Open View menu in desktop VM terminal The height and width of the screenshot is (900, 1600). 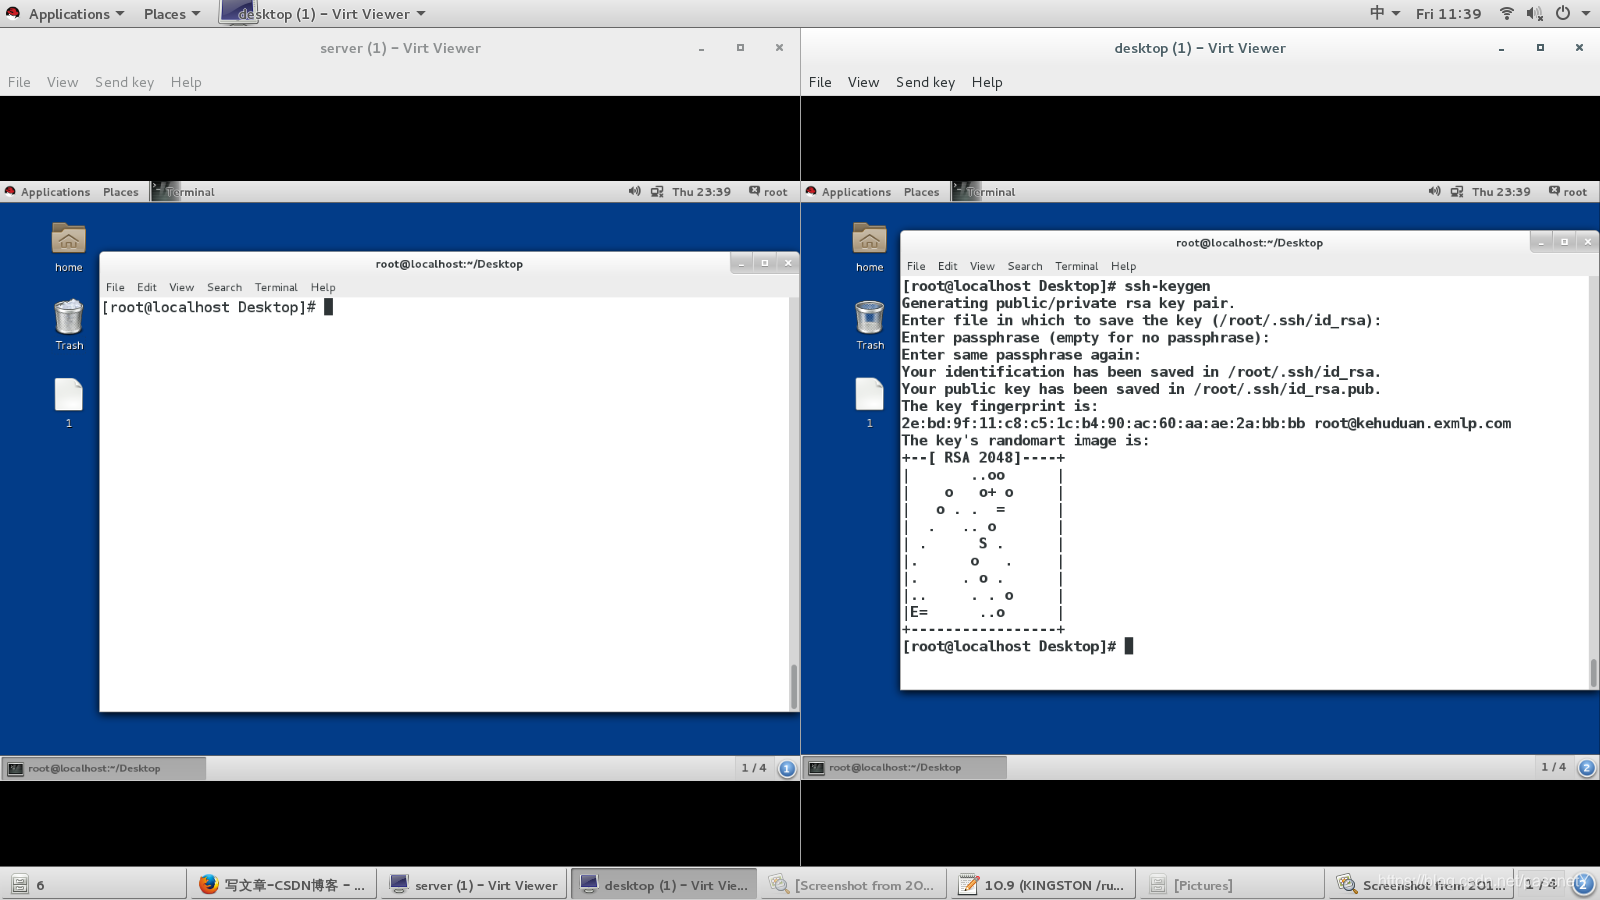click(x=982, y=266)
